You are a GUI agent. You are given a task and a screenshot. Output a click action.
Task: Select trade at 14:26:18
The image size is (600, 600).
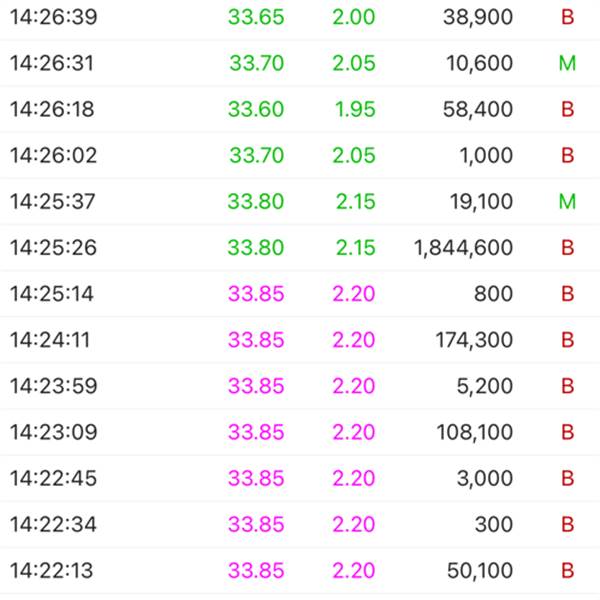pyautogui.click(x=300, y=109)
